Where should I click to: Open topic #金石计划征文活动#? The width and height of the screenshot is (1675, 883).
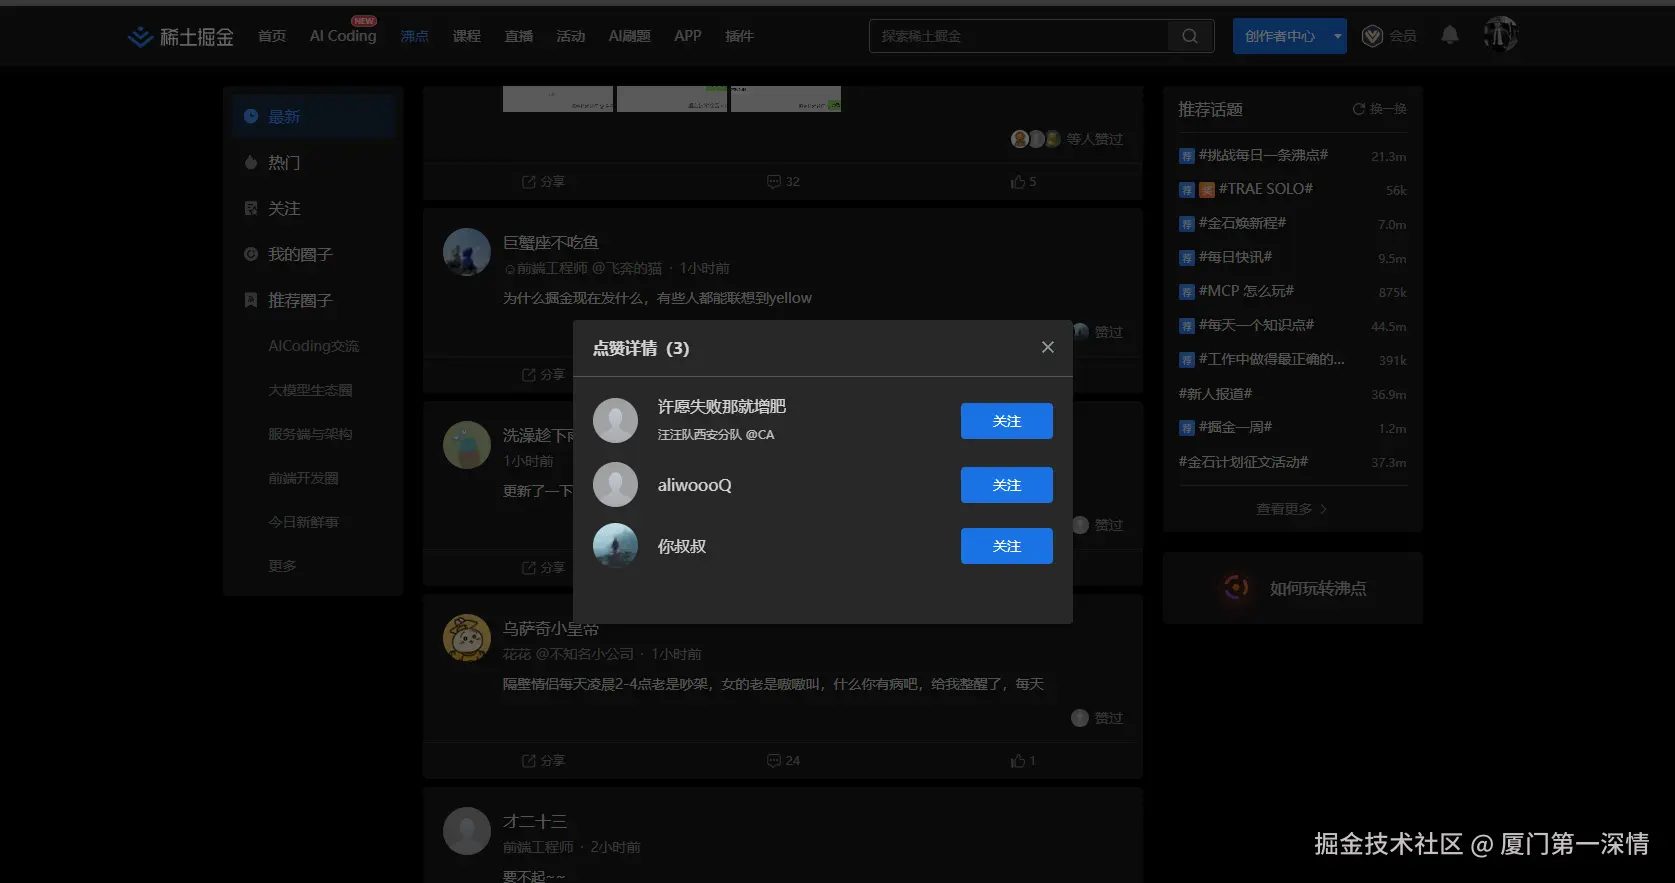[1243, 462]
